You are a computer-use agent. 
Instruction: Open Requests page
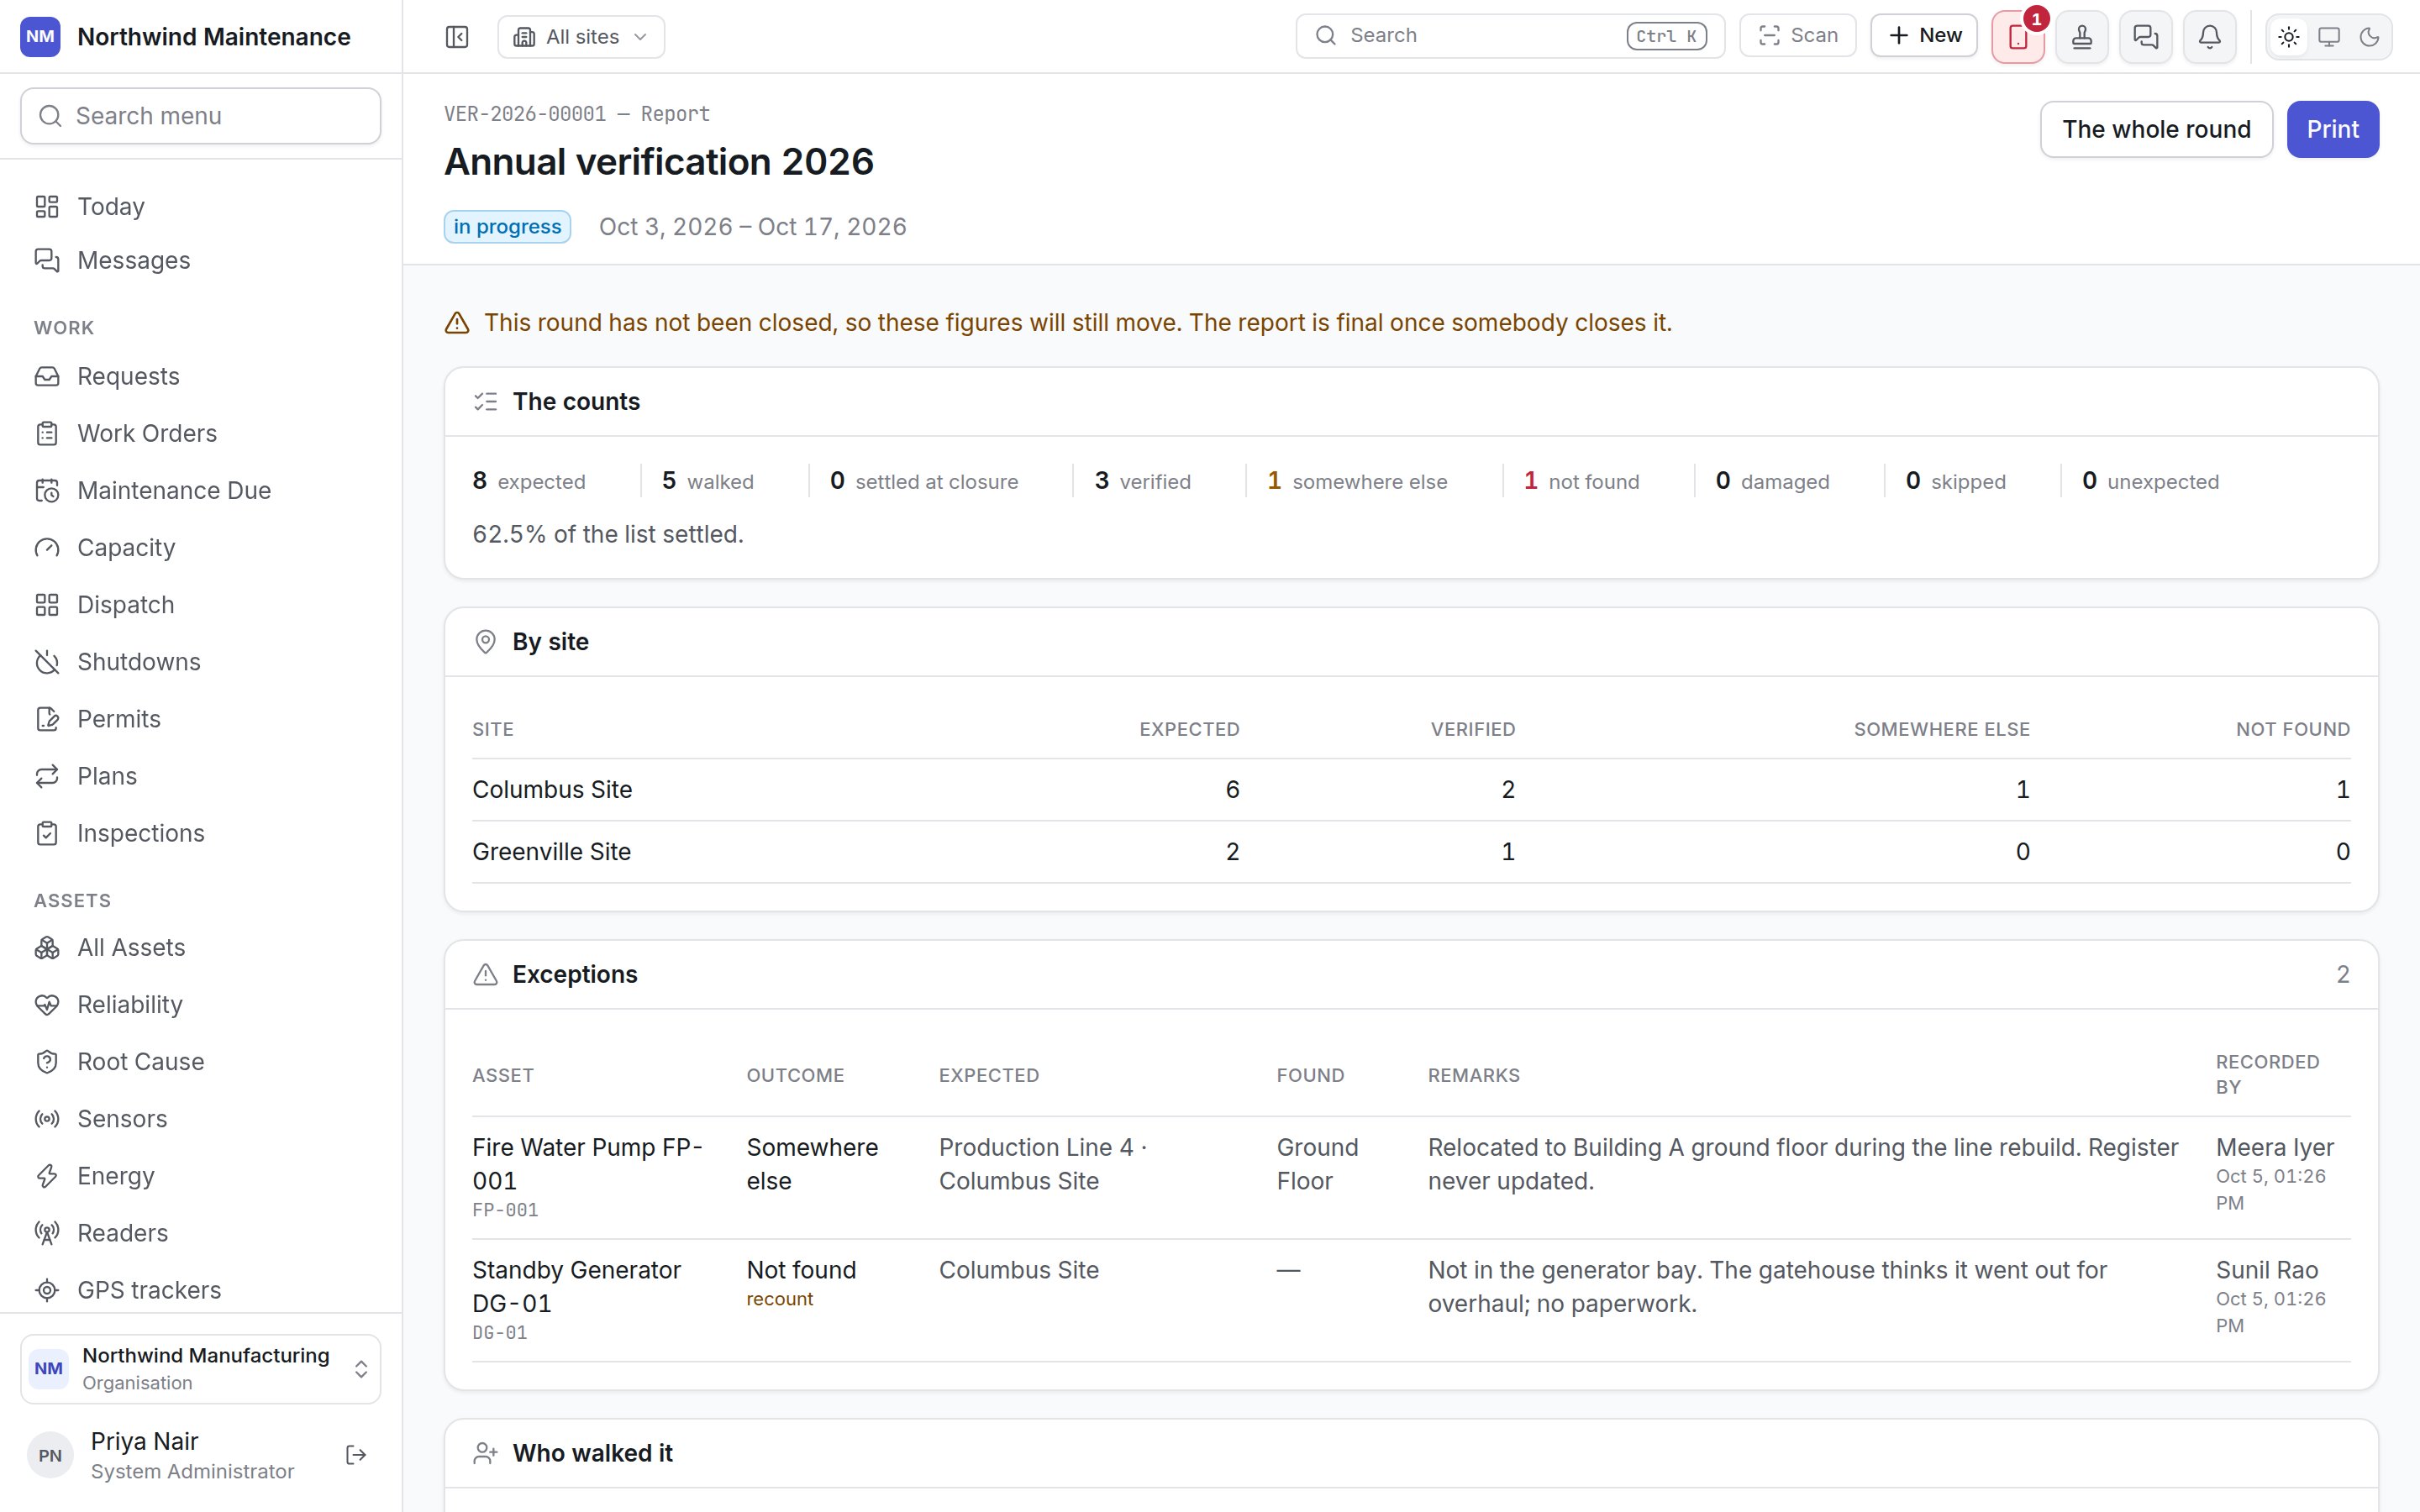[201, 376]
